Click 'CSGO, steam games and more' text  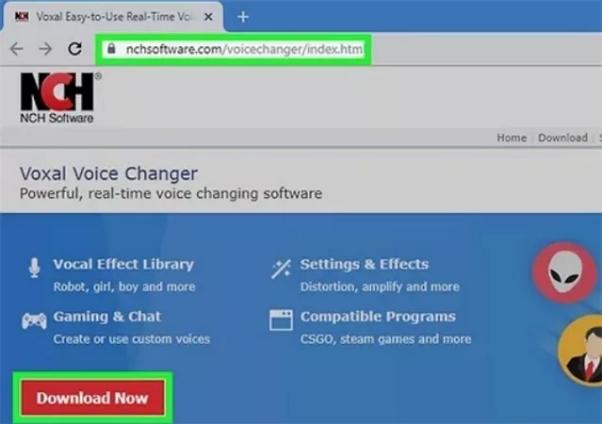(386, 339)
